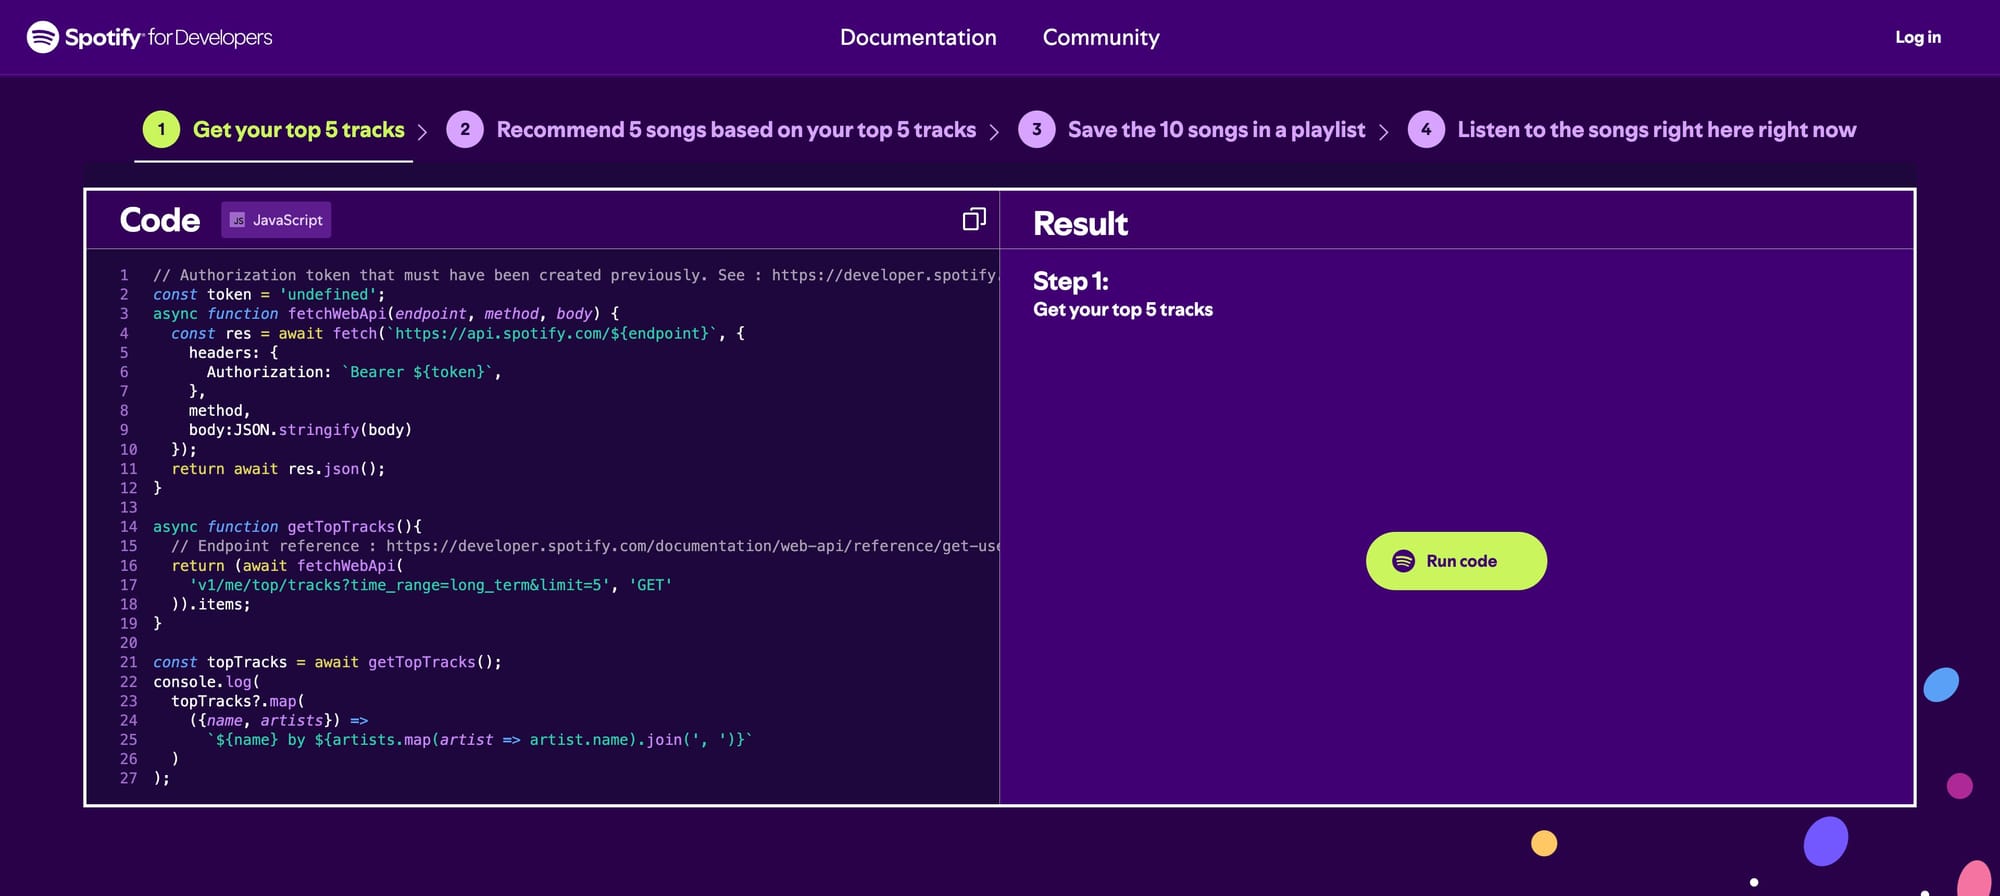Select the JavaScript language badge

(276, 220)
